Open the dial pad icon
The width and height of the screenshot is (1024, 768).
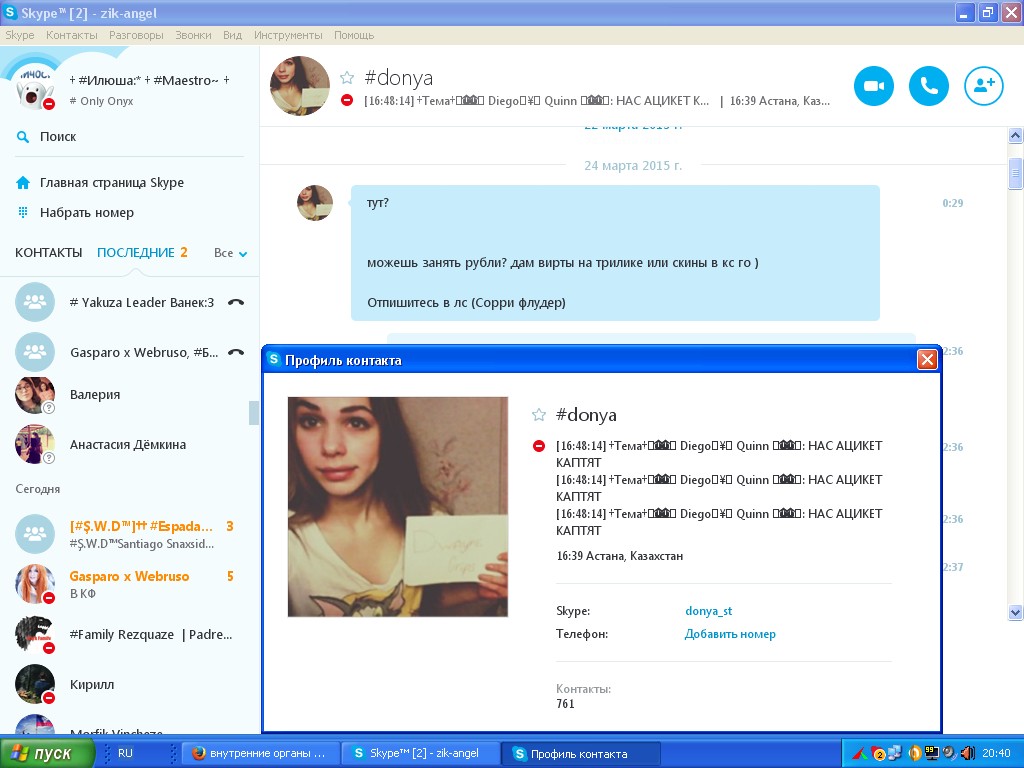click(x=23, y=213)
